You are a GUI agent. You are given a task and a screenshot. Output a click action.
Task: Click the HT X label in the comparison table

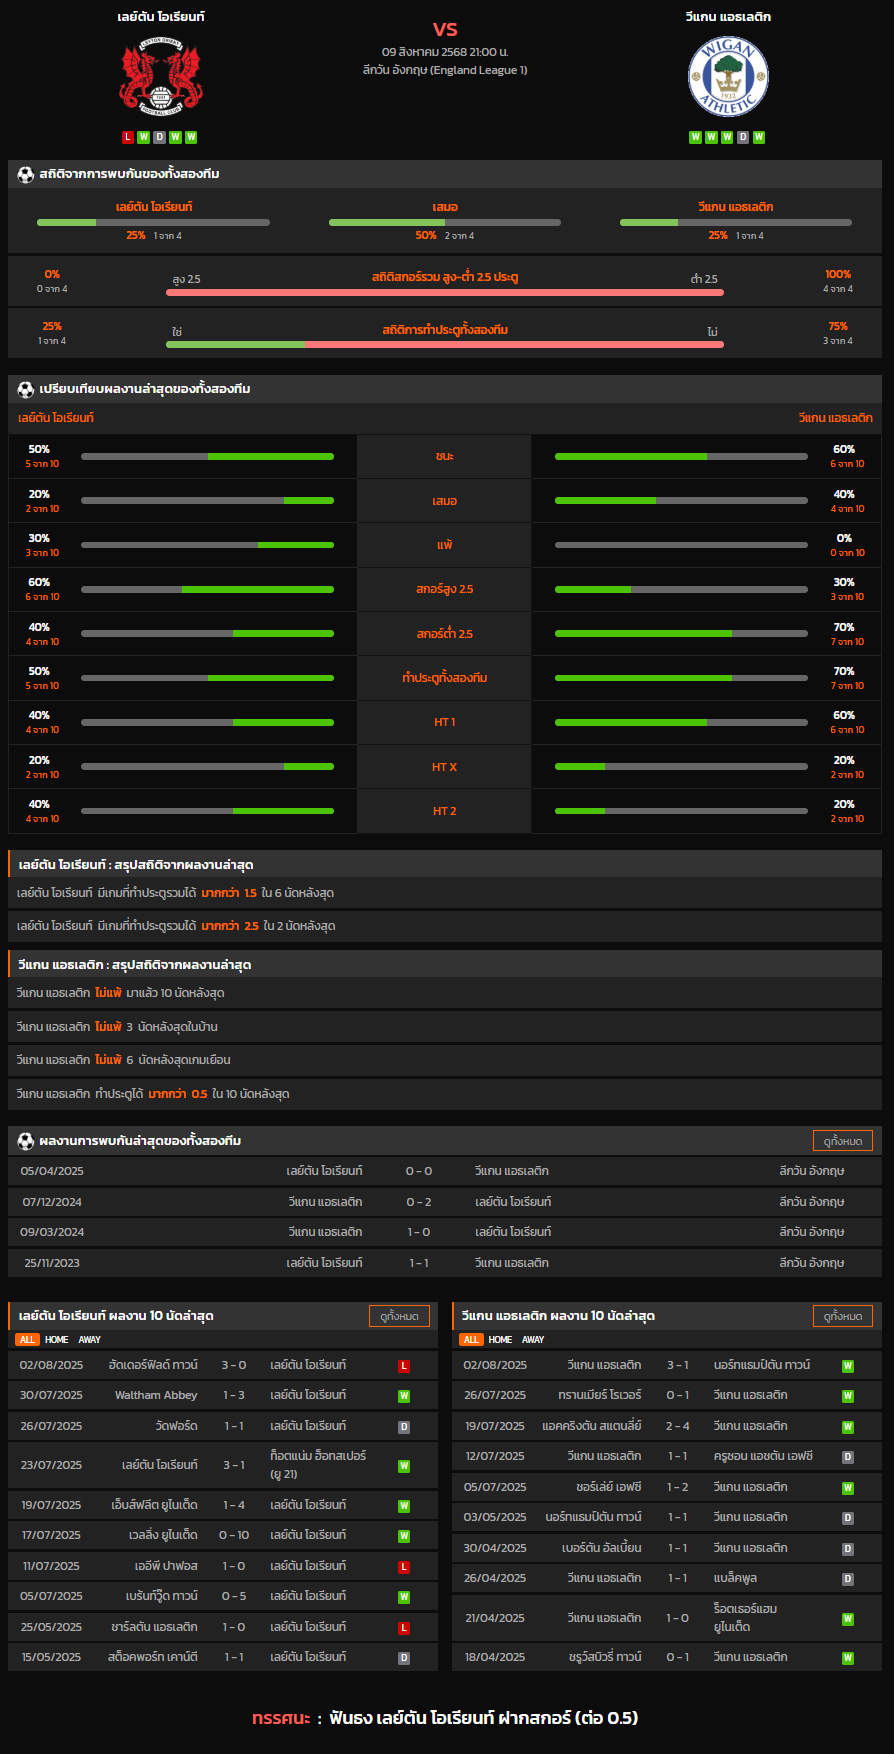tap(445, 767)
